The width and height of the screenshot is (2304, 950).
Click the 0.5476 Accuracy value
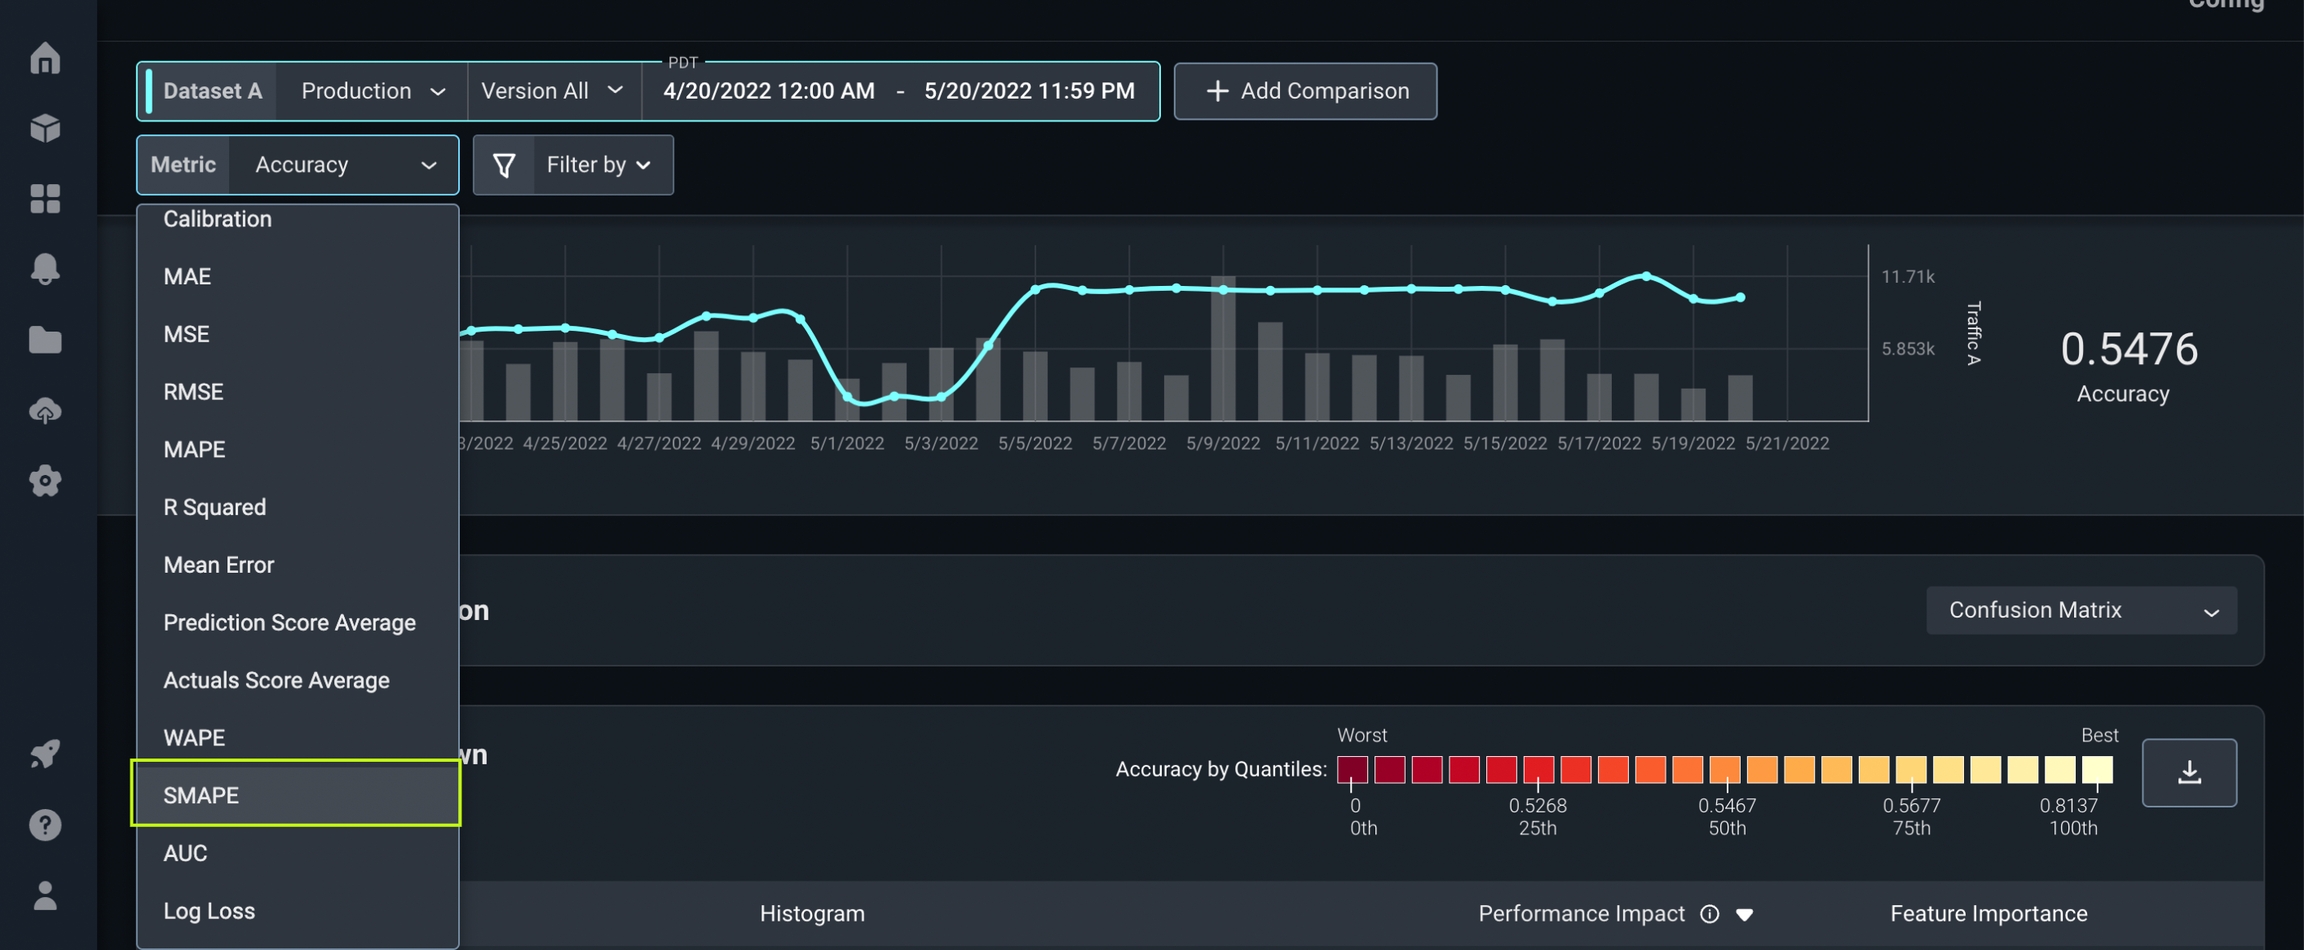[2129, 349]
